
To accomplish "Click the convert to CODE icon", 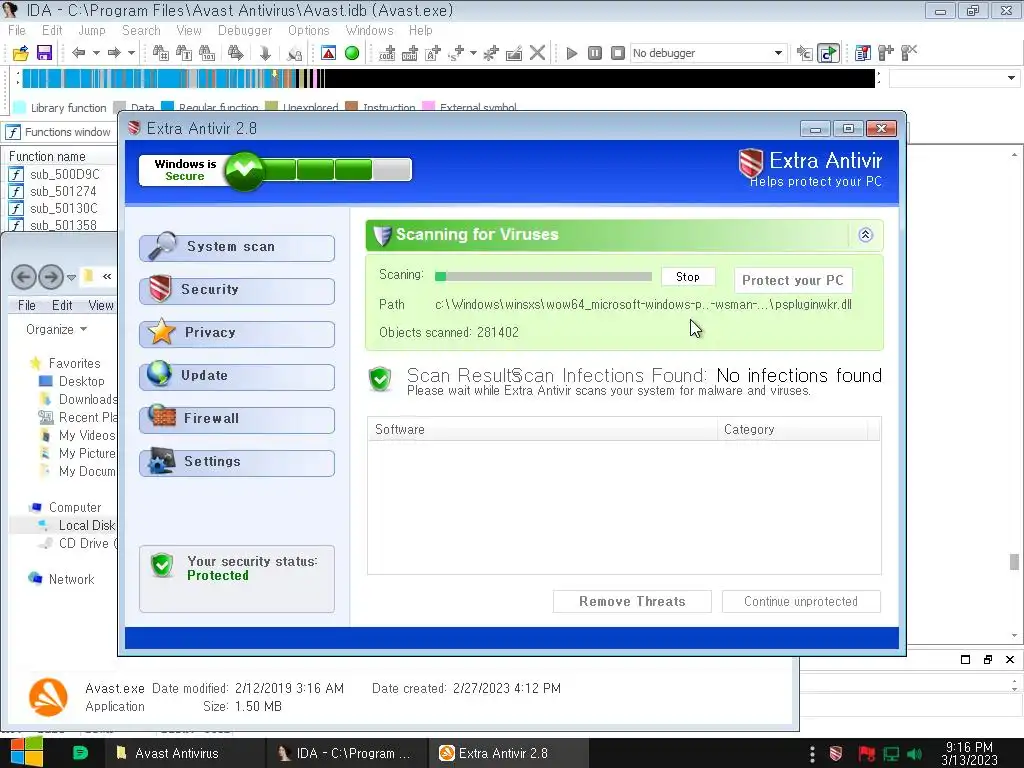I will (x=387, y=53).
